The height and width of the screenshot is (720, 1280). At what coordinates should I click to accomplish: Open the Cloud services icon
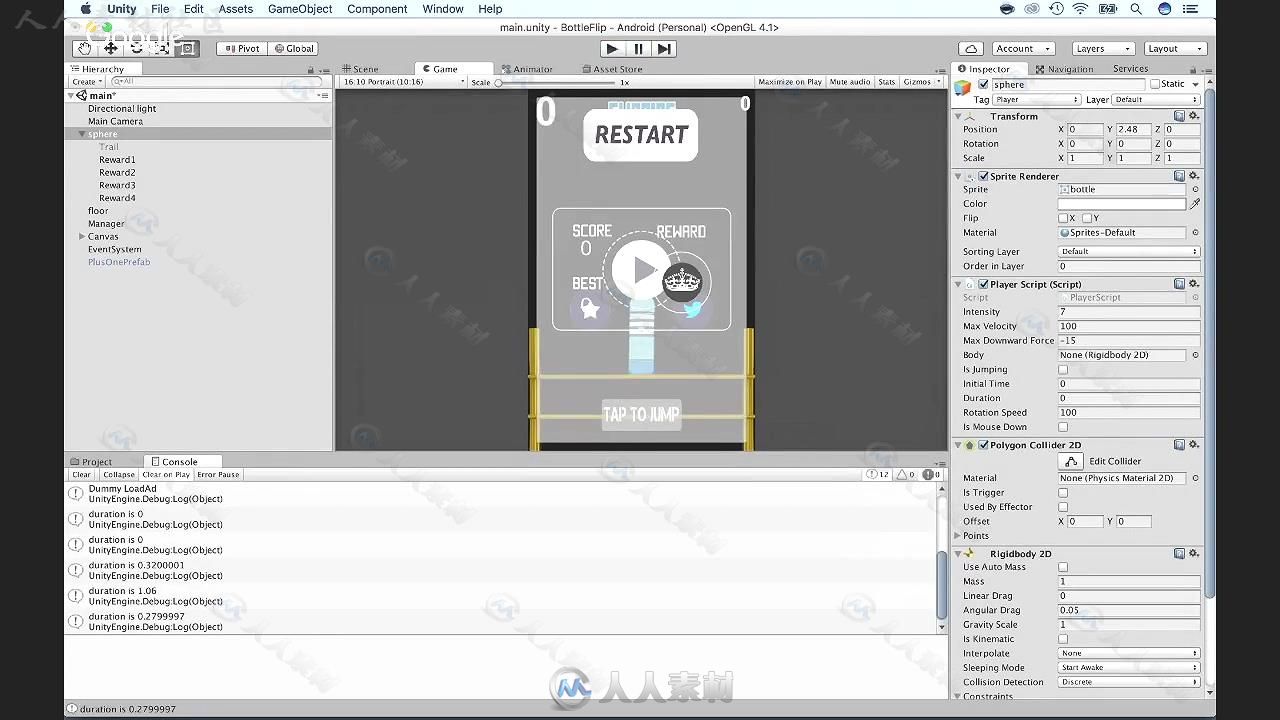click(x=970, y=48)
